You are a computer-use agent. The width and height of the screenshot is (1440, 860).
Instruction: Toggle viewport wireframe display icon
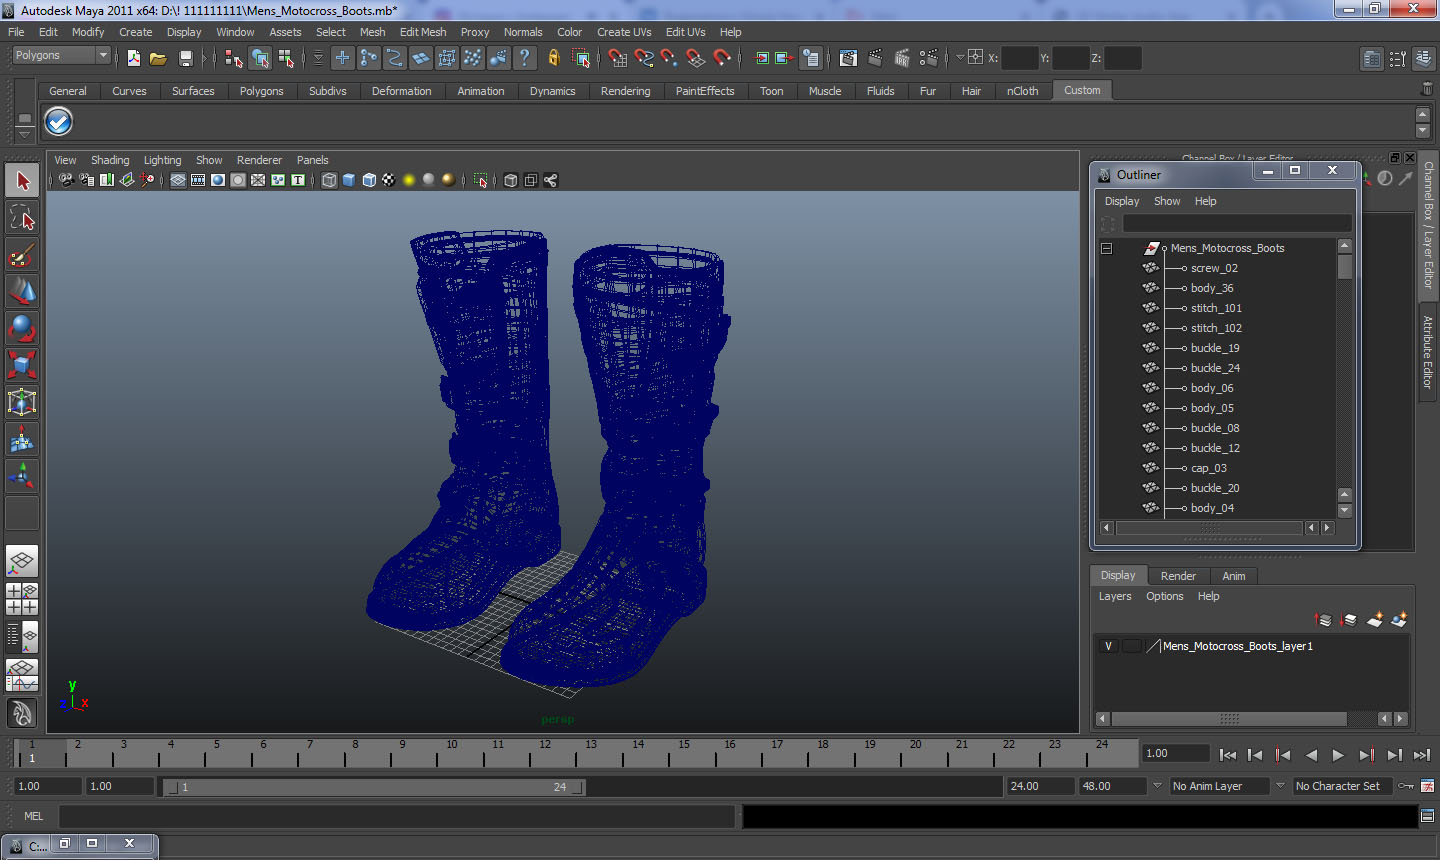pos(329,180)
